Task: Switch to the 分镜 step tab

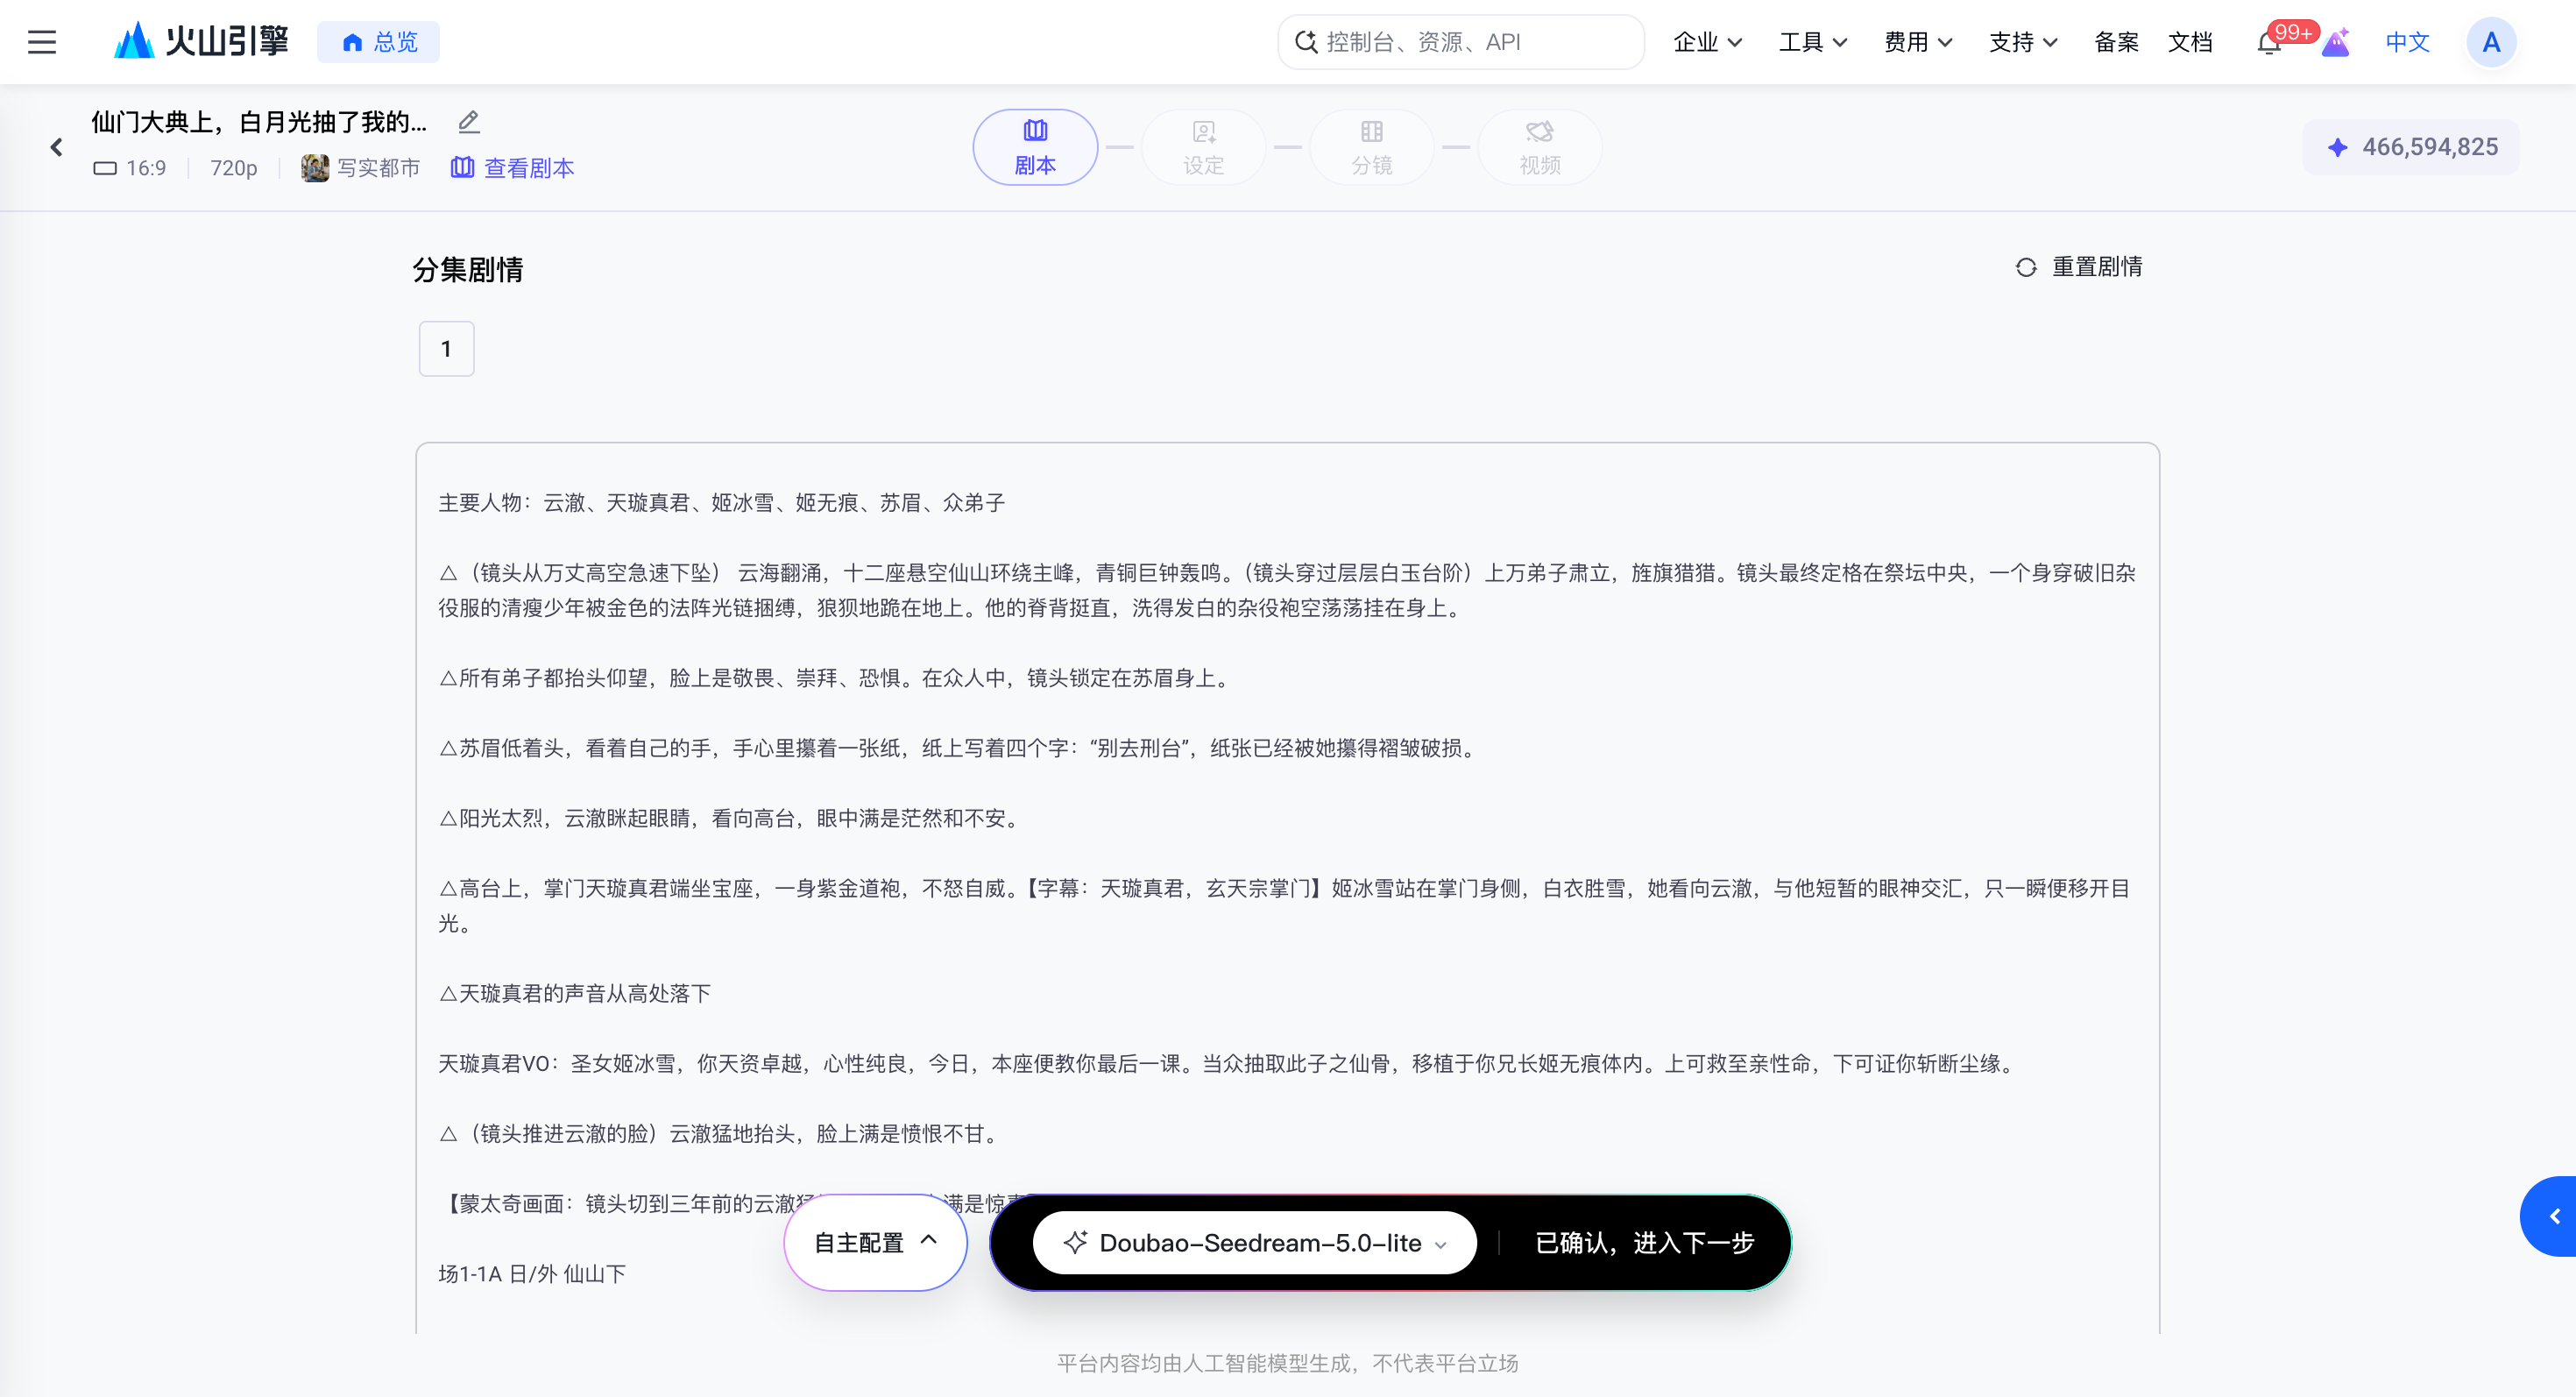Action: (1371, 147)
